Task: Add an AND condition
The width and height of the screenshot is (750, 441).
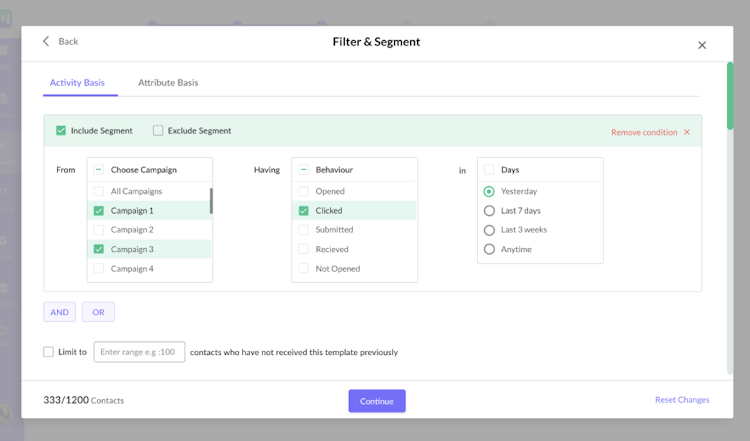Action: pyautogui.click(x=60, y=313)
